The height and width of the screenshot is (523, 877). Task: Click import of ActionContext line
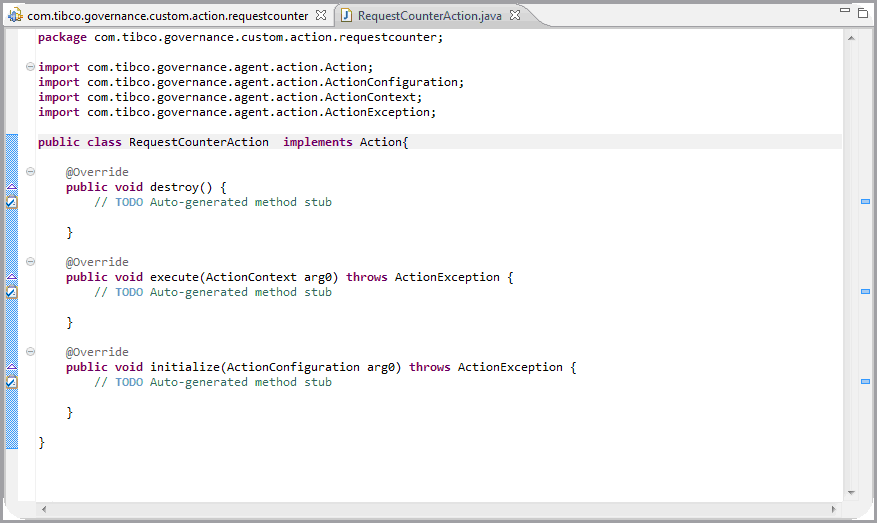[x=230, y=97]
